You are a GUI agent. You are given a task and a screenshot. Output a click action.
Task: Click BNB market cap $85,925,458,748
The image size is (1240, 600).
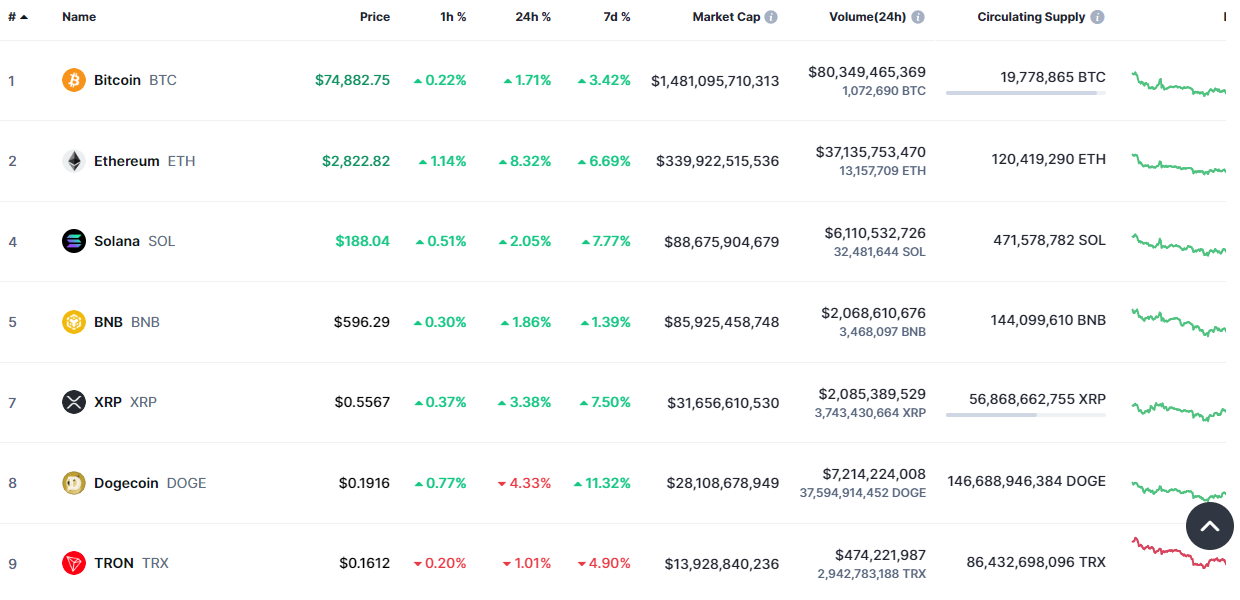point(722,322)
